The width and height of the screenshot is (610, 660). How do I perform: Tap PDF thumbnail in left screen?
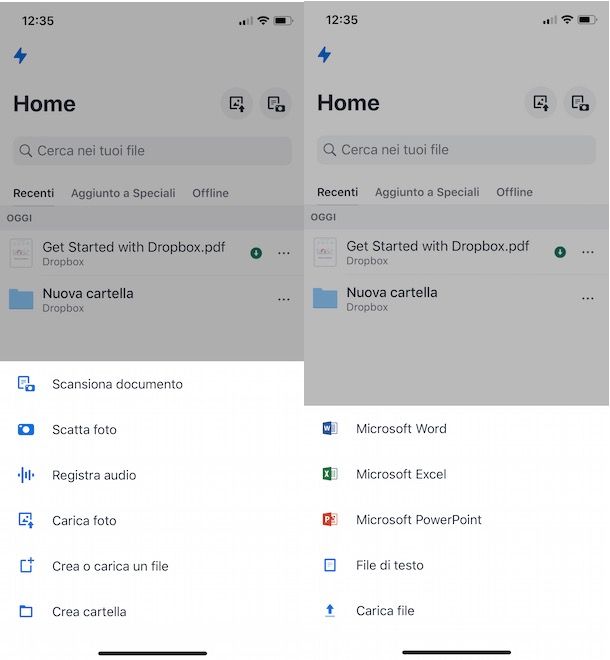coord(21,253)
